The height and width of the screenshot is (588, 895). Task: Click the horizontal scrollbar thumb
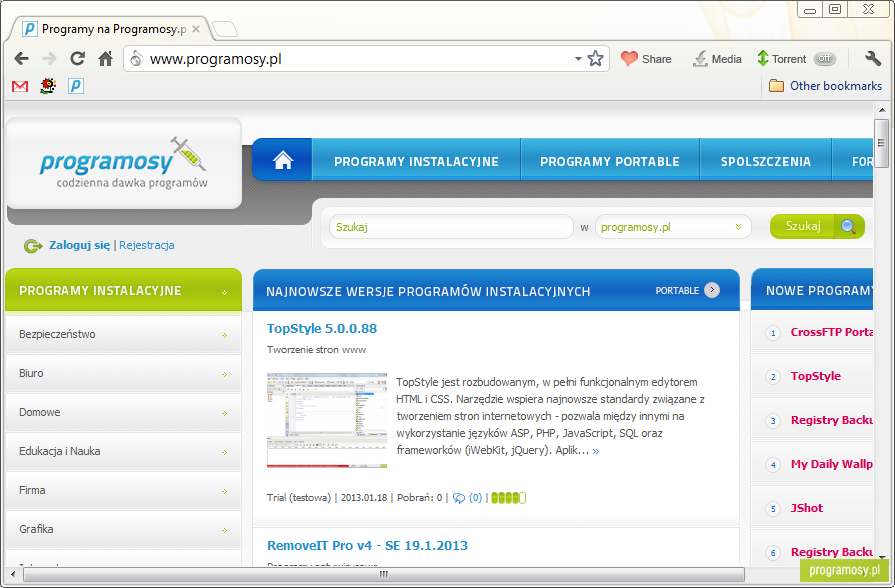pyautogui.click(x=384, y=574)
